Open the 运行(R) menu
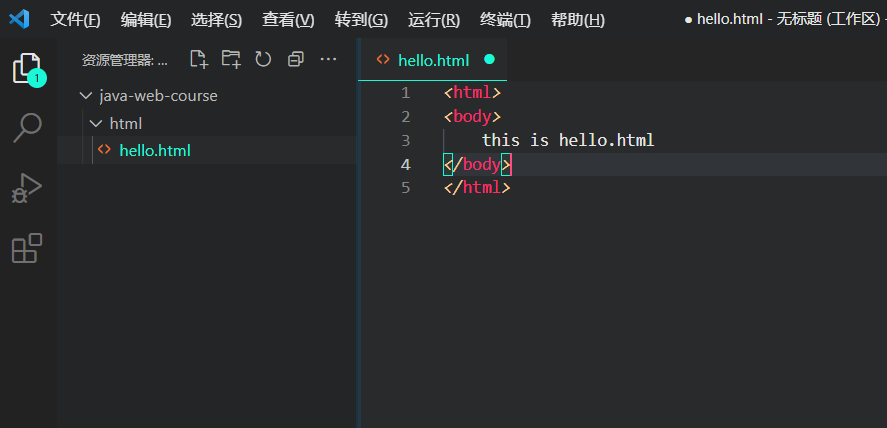This screenshot has width=887, height=428. [x=434, y=20]
